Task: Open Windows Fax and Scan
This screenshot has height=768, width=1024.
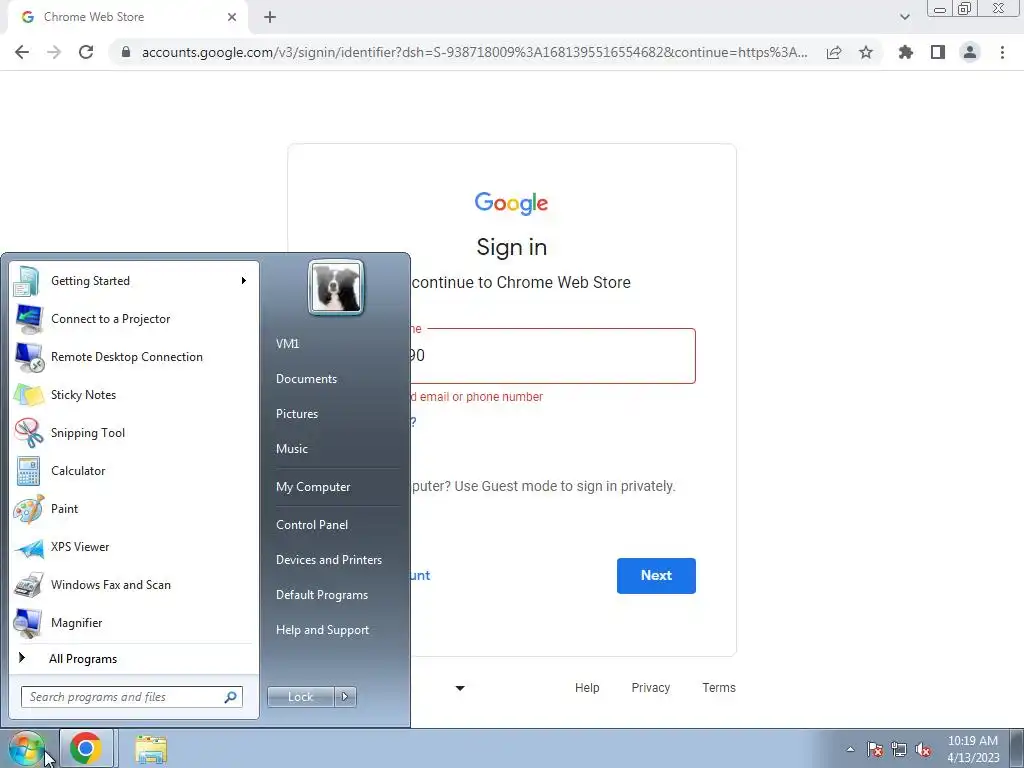Action: 133,584
